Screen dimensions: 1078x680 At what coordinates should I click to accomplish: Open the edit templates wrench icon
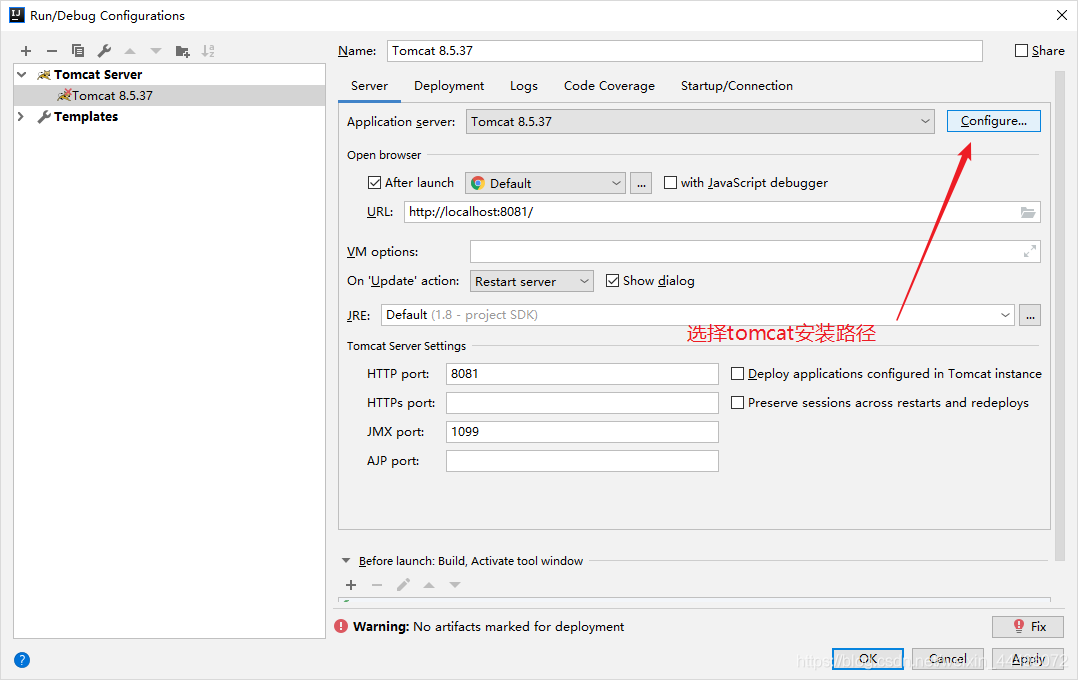[104, 51]
